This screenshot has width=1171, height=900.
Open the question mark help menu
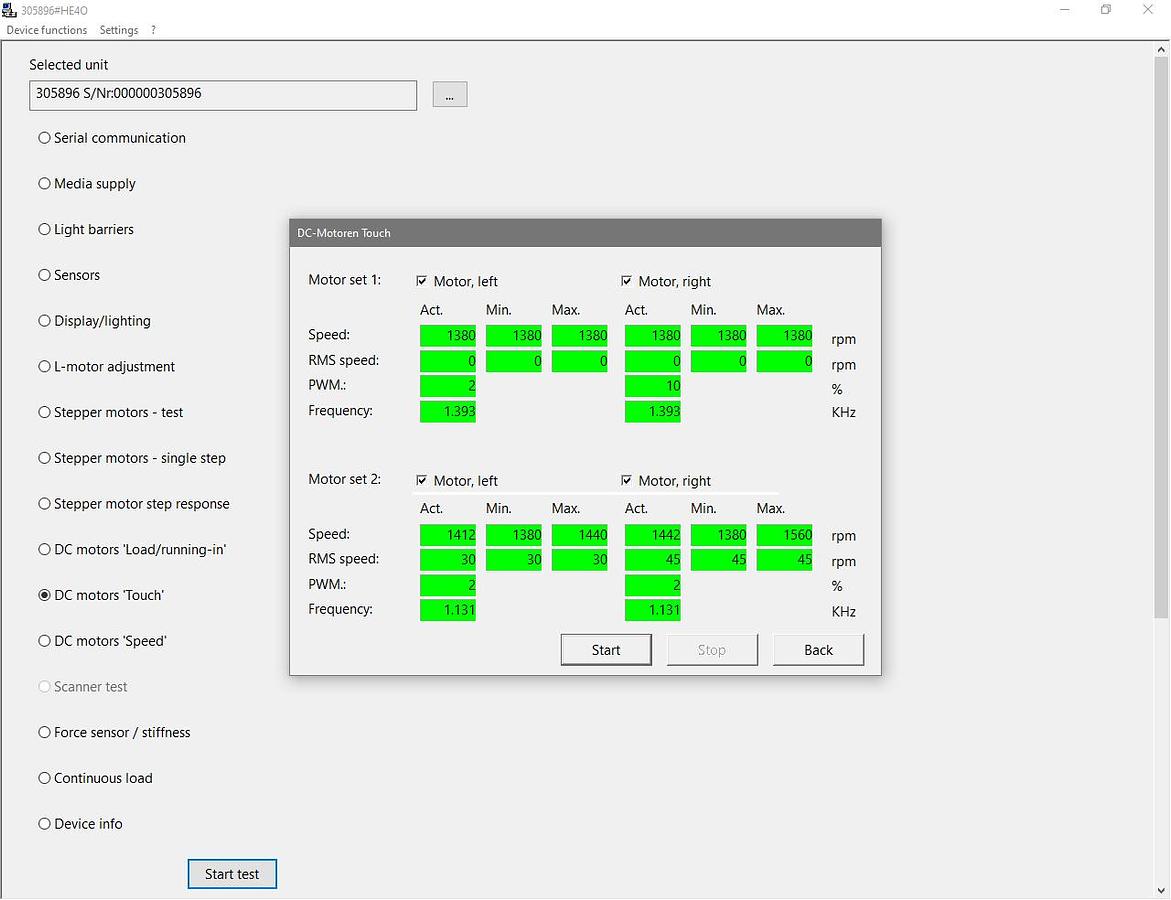pos(153,30)
